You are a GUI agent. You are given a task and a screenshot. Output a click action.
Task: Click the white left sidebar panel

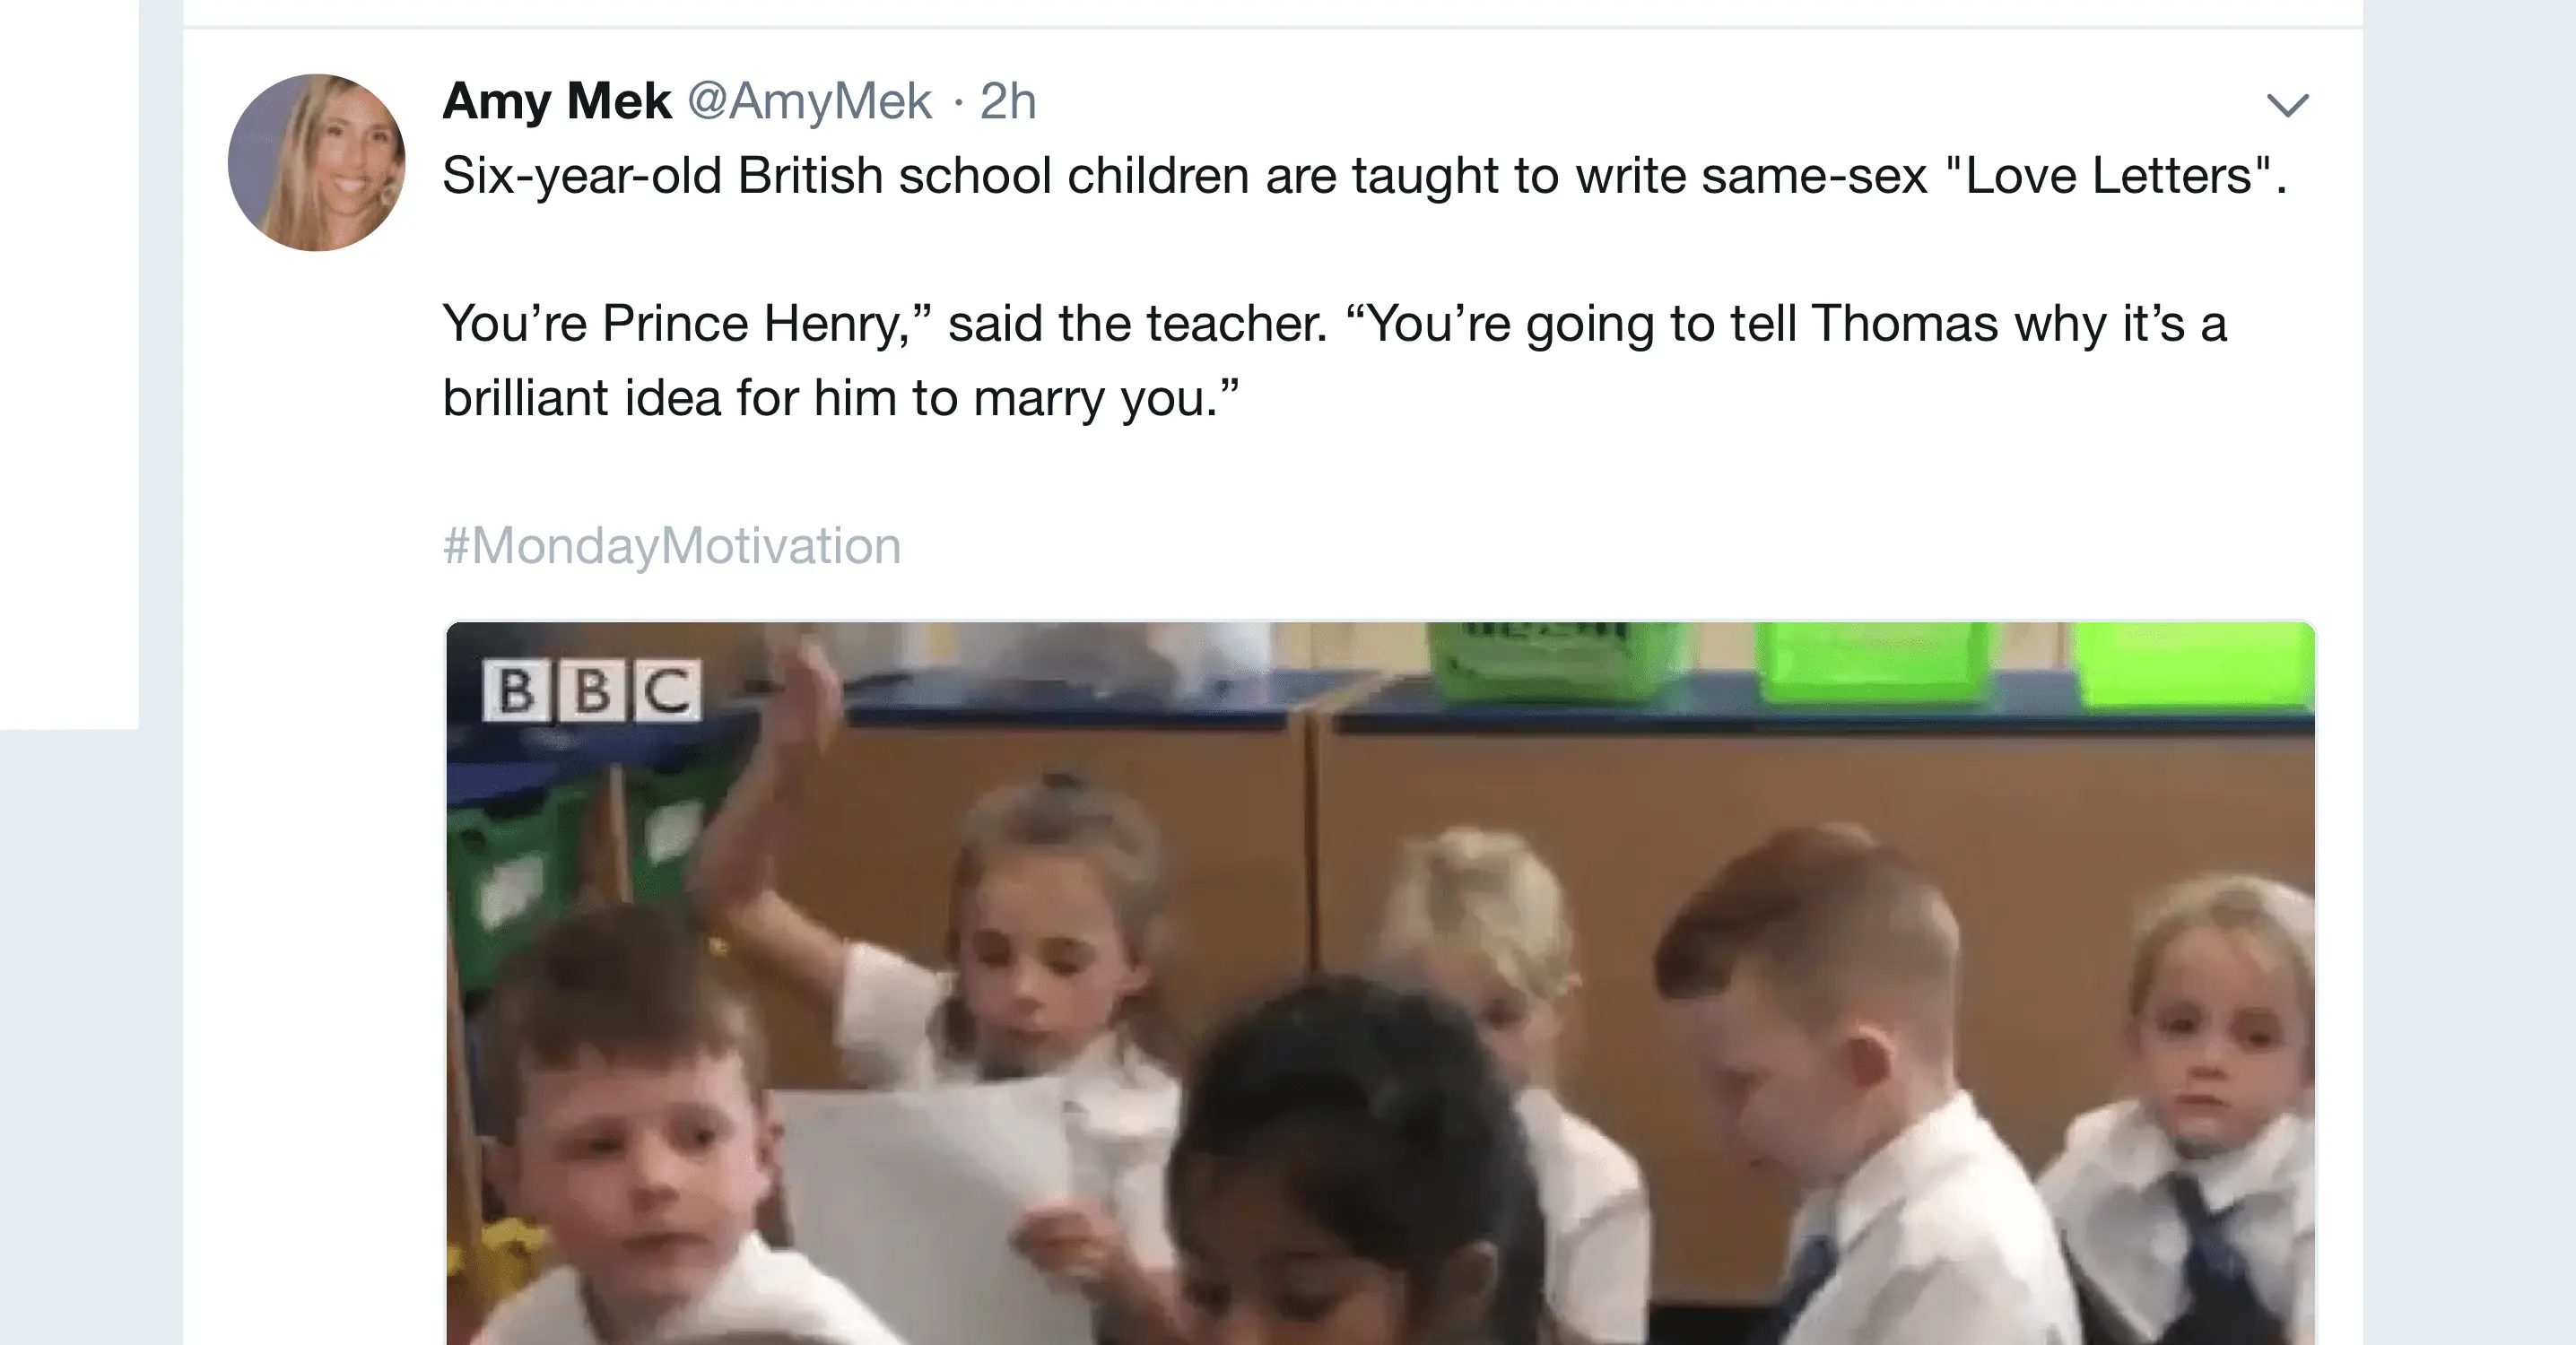point(68,360)
